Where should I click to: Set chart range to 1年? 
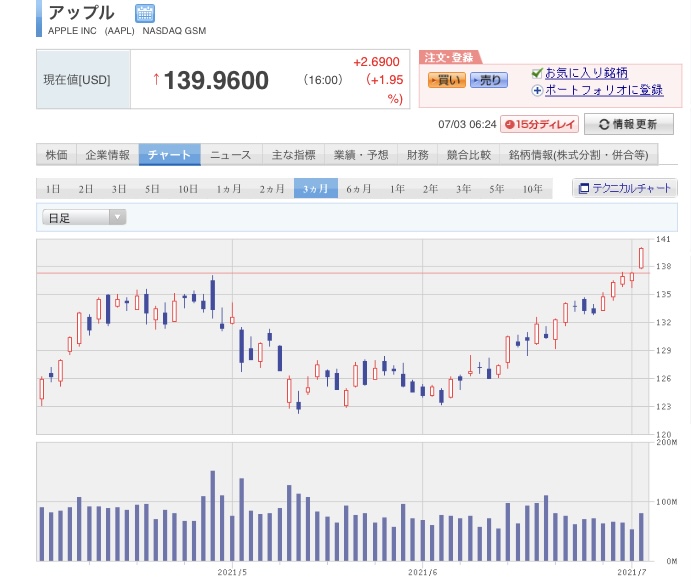[x=397, y=189]
